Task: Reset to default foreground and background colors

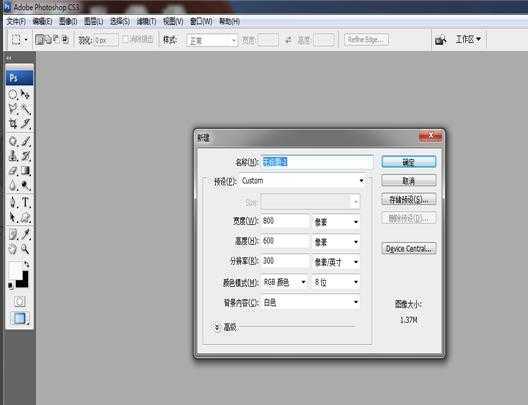Action: (10, 286)
